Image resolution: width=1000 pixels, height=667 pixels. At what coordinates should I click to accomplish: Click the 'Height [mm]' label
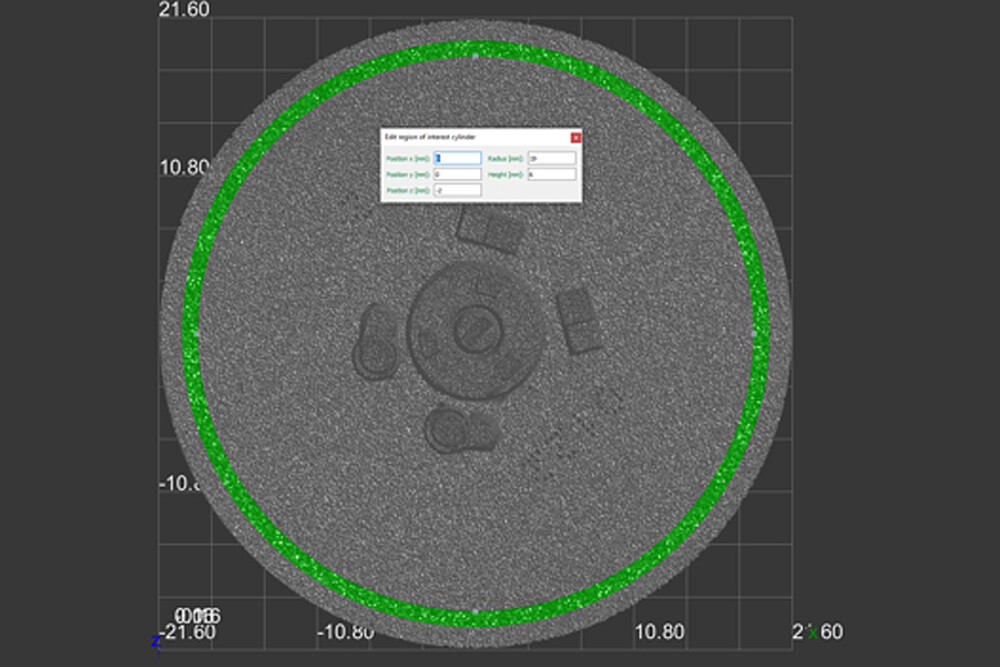click(505, 175)
